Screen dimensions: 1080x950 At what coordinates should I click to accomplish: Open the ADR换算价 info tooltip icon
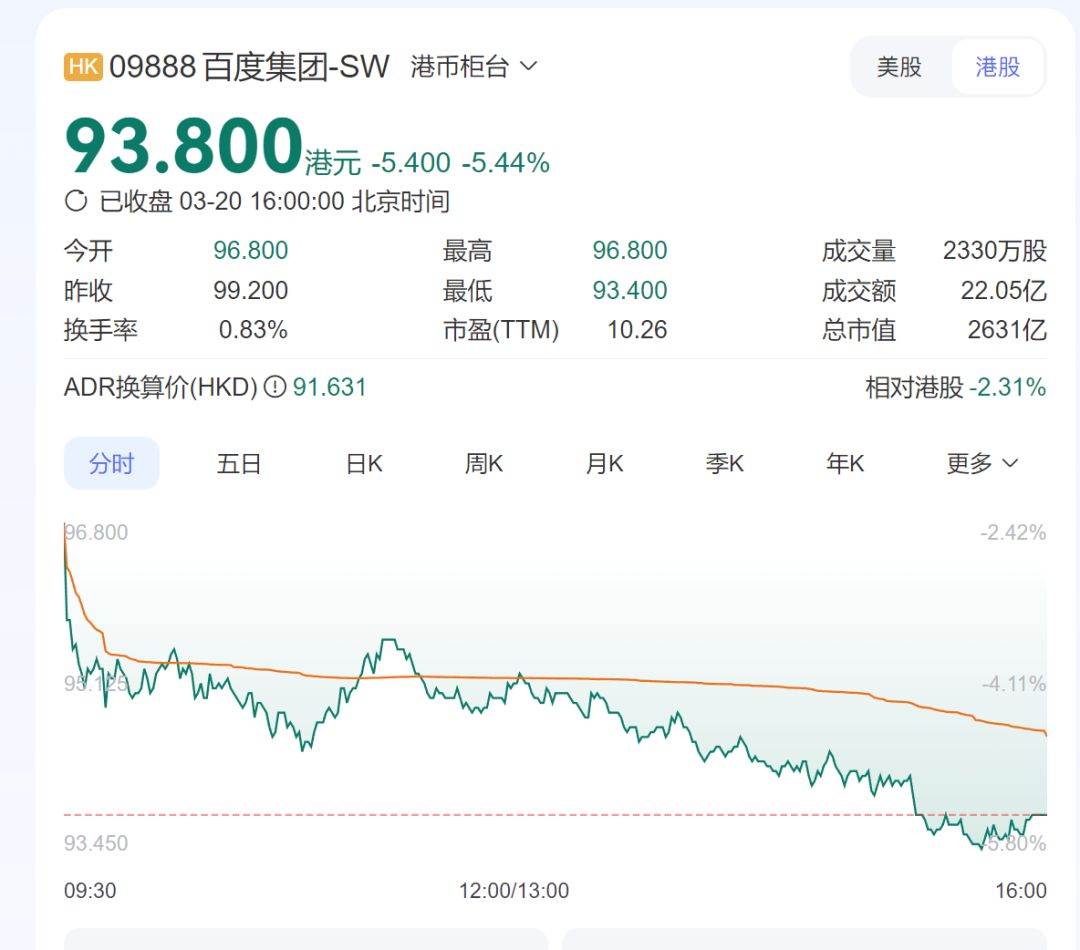277,386
